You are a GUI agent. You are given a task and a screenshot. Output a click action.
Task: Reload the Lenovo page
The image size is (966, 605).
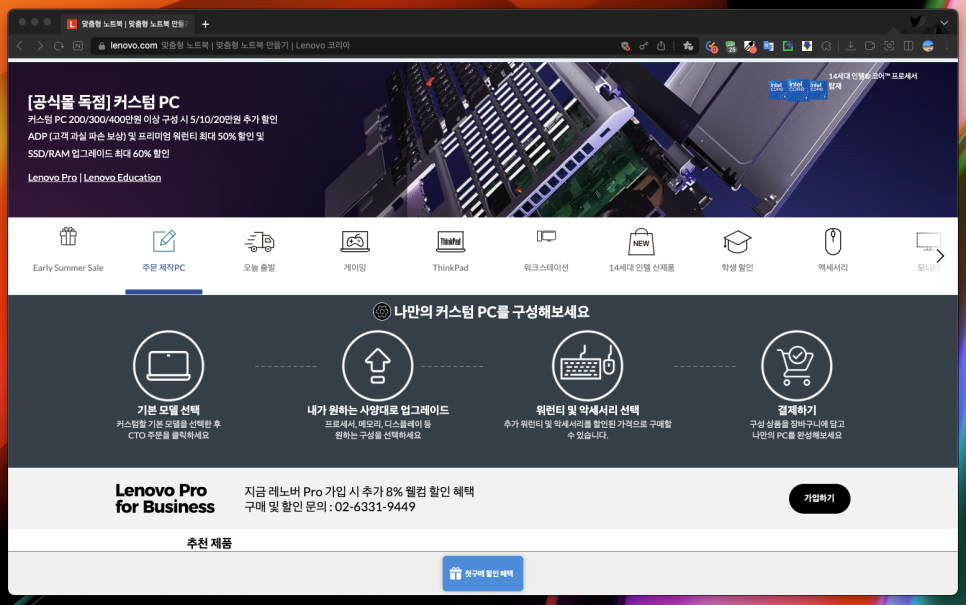(59, 46)
